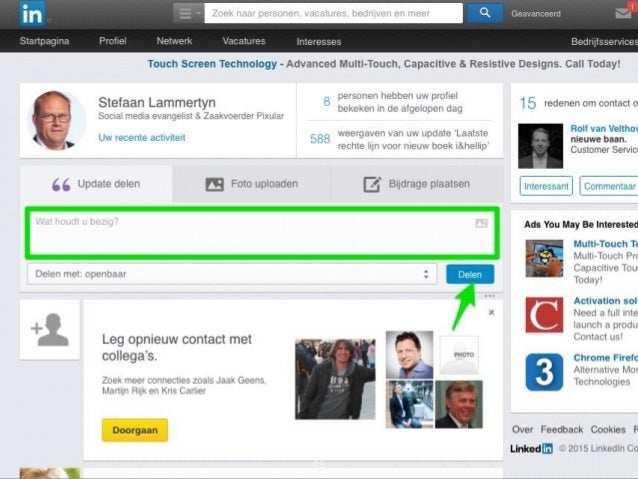Image resolution: width=638 pixels, height=479 pixels.
Task: Click the small image attach icon in text box
Action: coord(481,223)
